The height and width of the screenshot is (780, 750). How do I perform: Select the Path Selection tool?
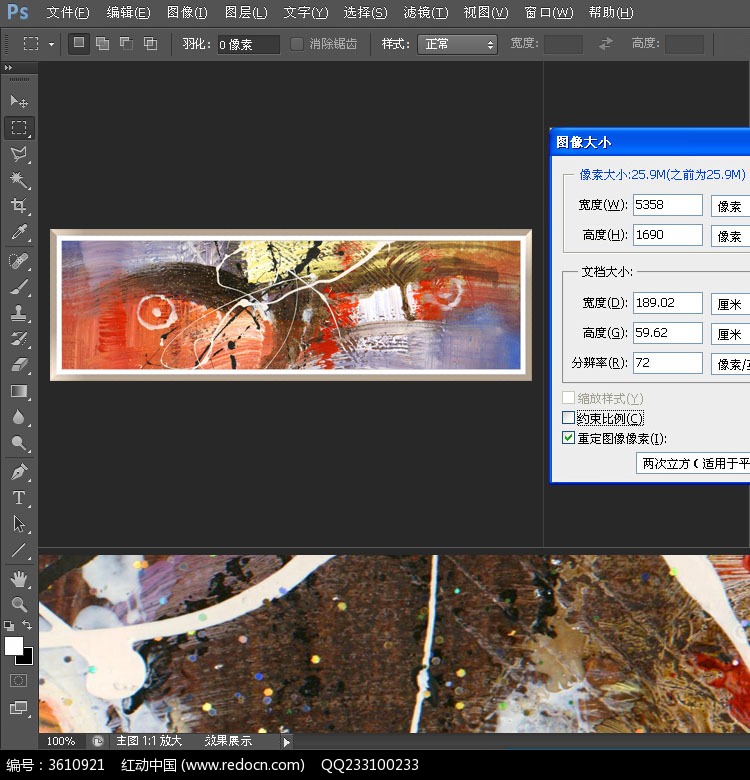(19, 524)
